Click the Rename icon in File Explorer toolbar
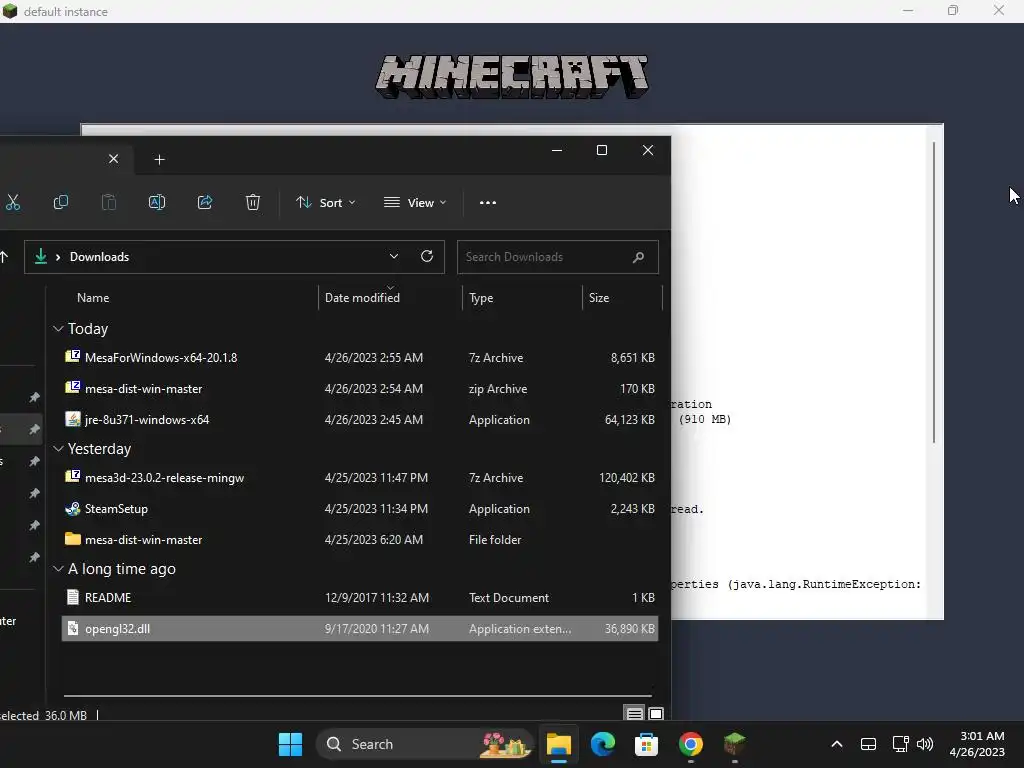The width and height of the screenshot is (1024, 768). pyautogui.click(x=157, y=202)
